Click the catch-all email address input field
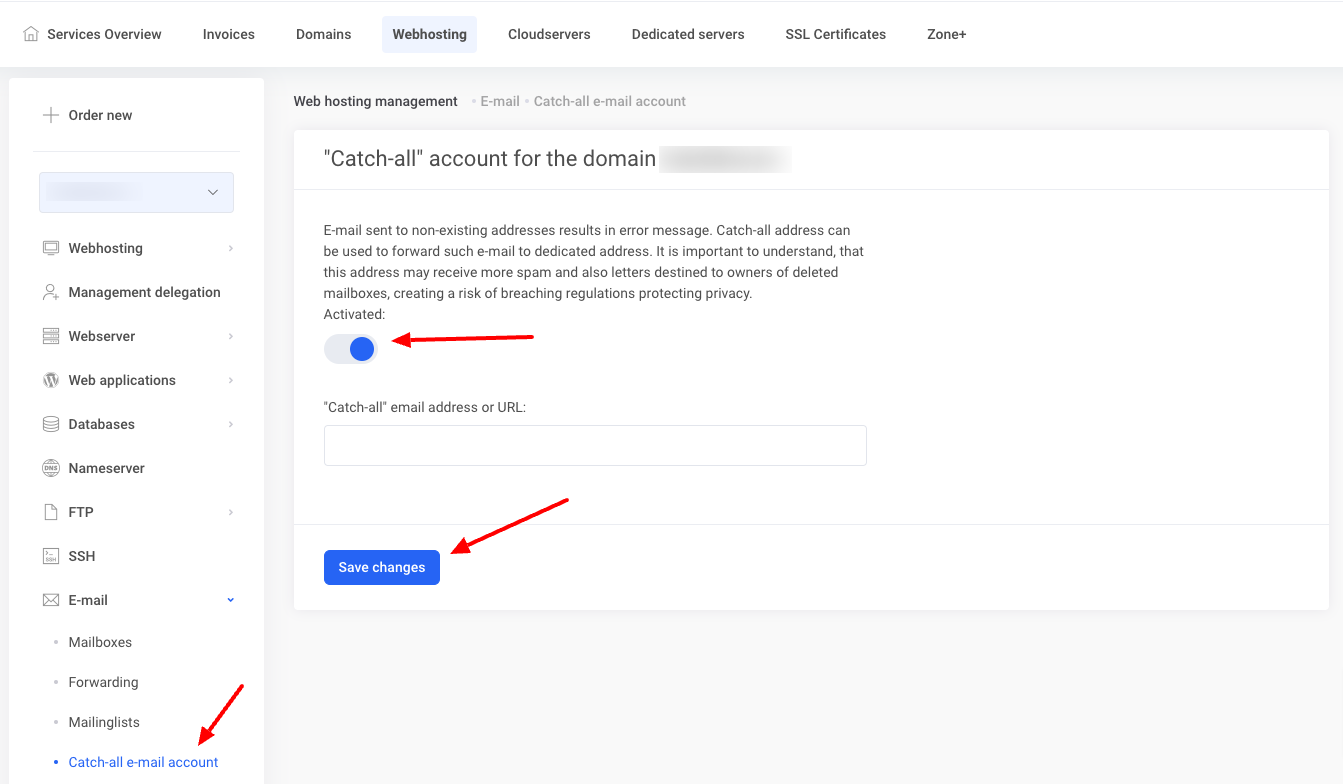This screenshot has width=1343, height=784. [x=595, y=445]
